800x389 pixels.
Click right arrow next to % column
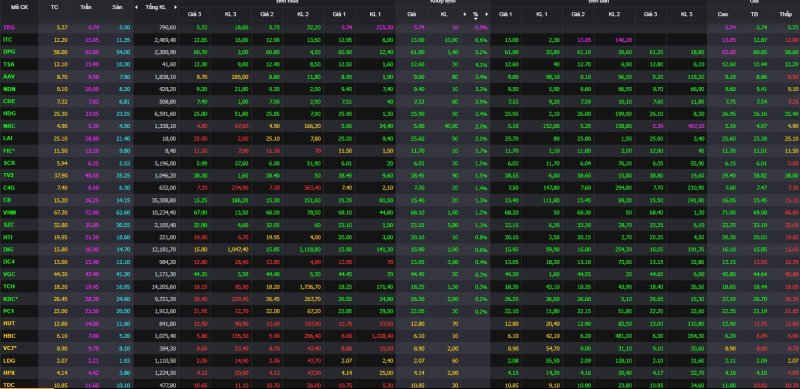click(x=487, y=14)
